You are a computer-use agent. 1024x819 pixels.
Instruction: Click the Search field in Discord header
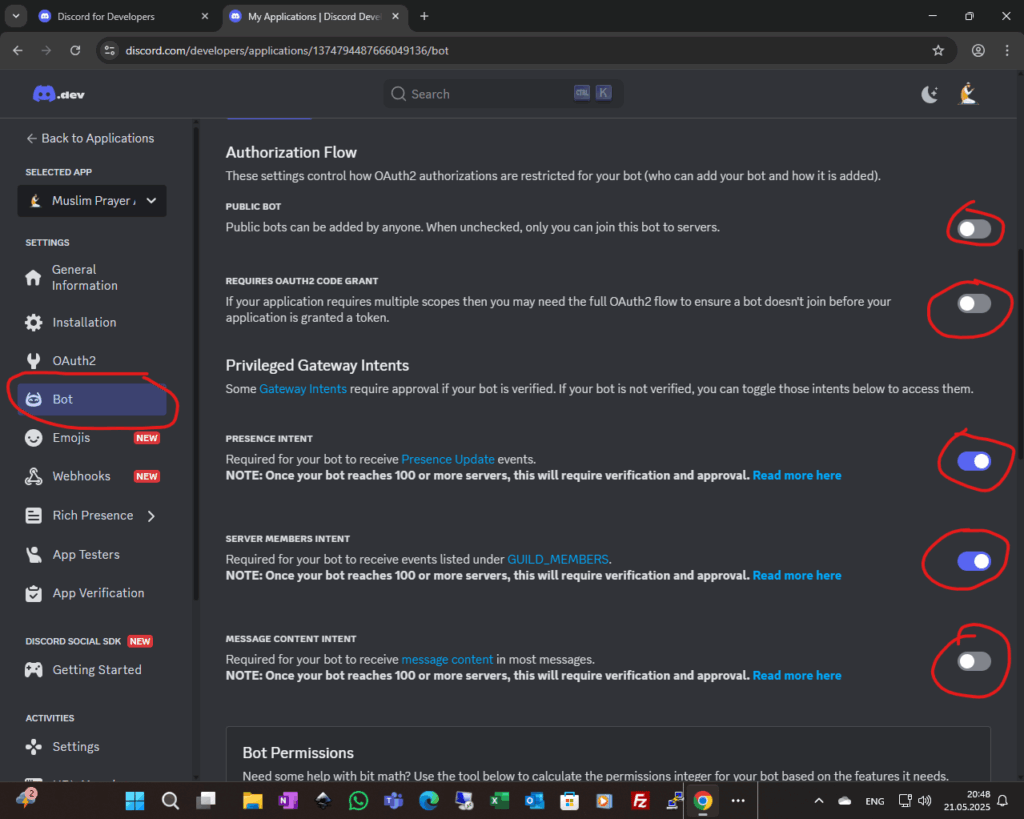pos(503,94)
